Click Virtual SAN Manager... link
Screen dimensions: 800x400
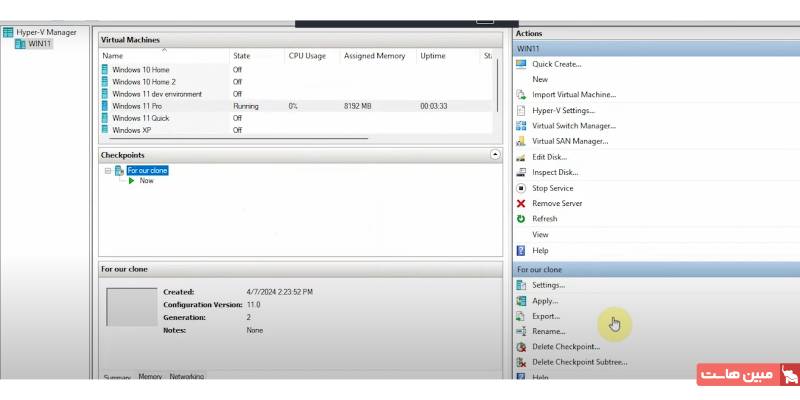pos(570,141)
